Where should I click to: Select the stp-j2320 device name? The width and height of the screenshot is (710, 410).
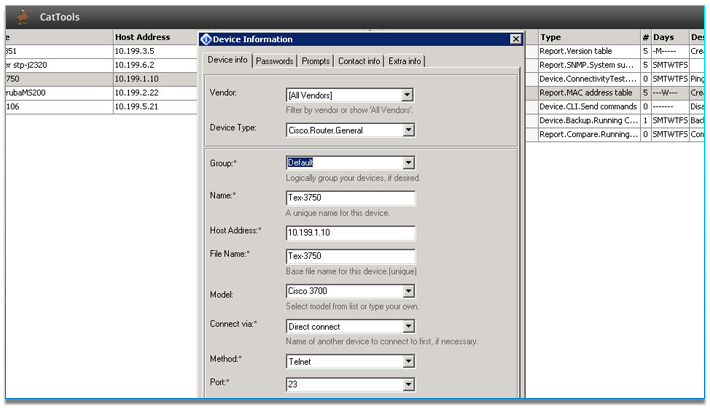26,65
